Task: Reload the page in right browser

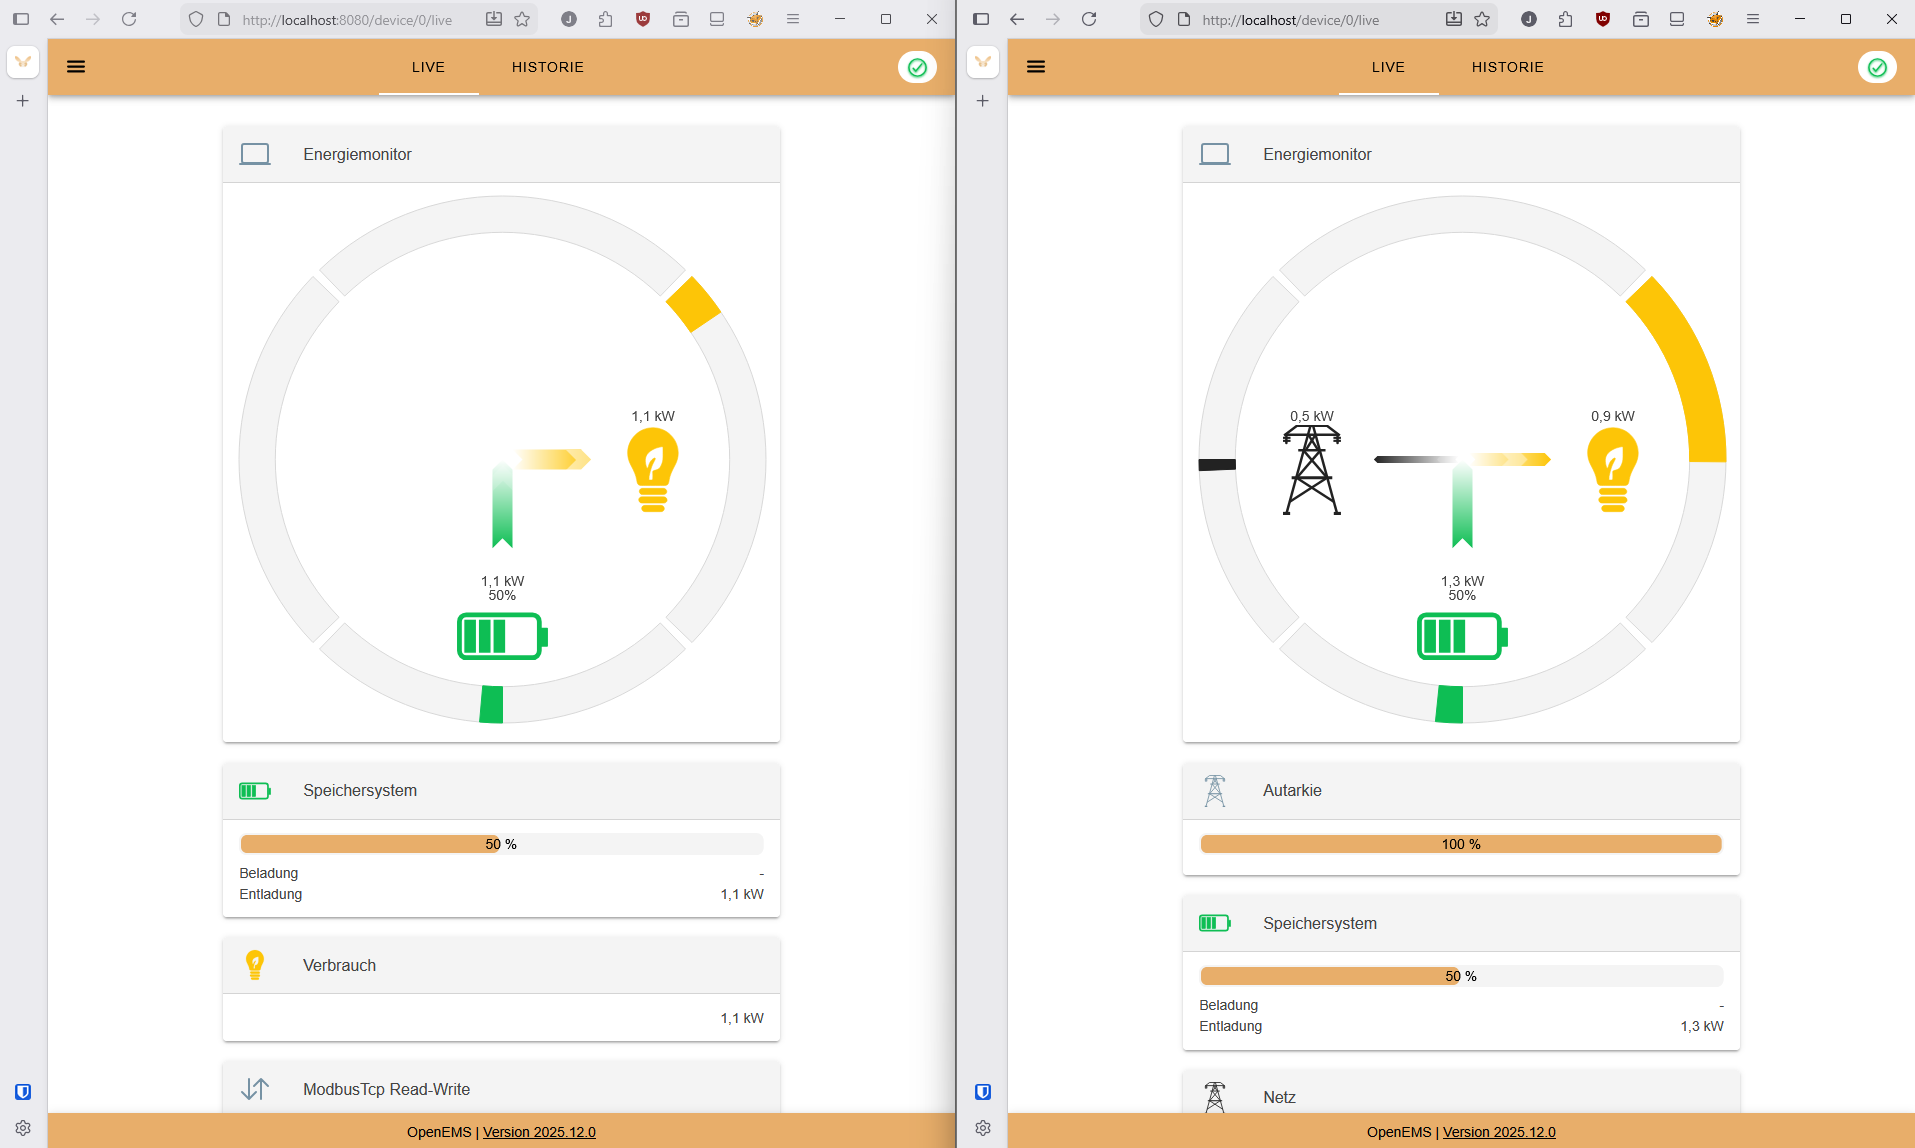Action: coord(1089,19)
